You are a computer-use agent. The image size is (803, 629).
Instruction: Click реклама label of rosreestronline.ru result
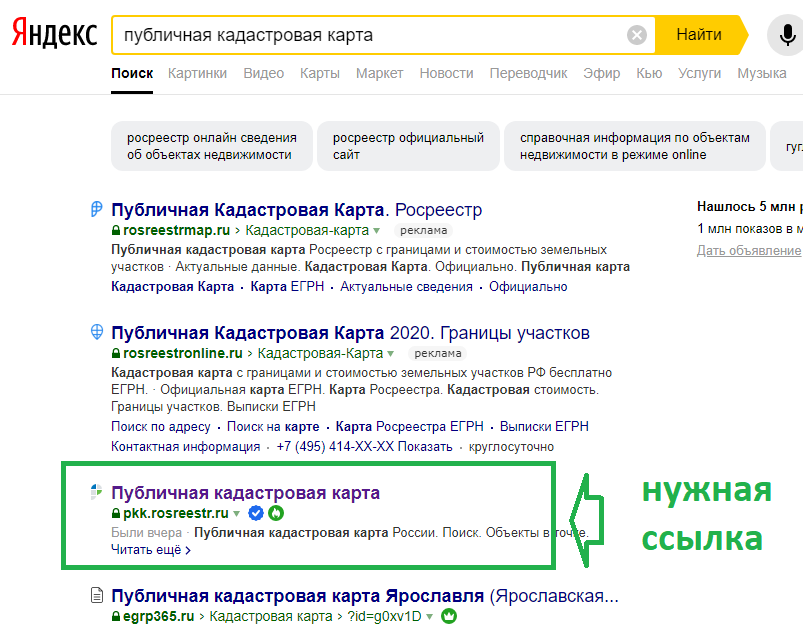click(438, 353)
